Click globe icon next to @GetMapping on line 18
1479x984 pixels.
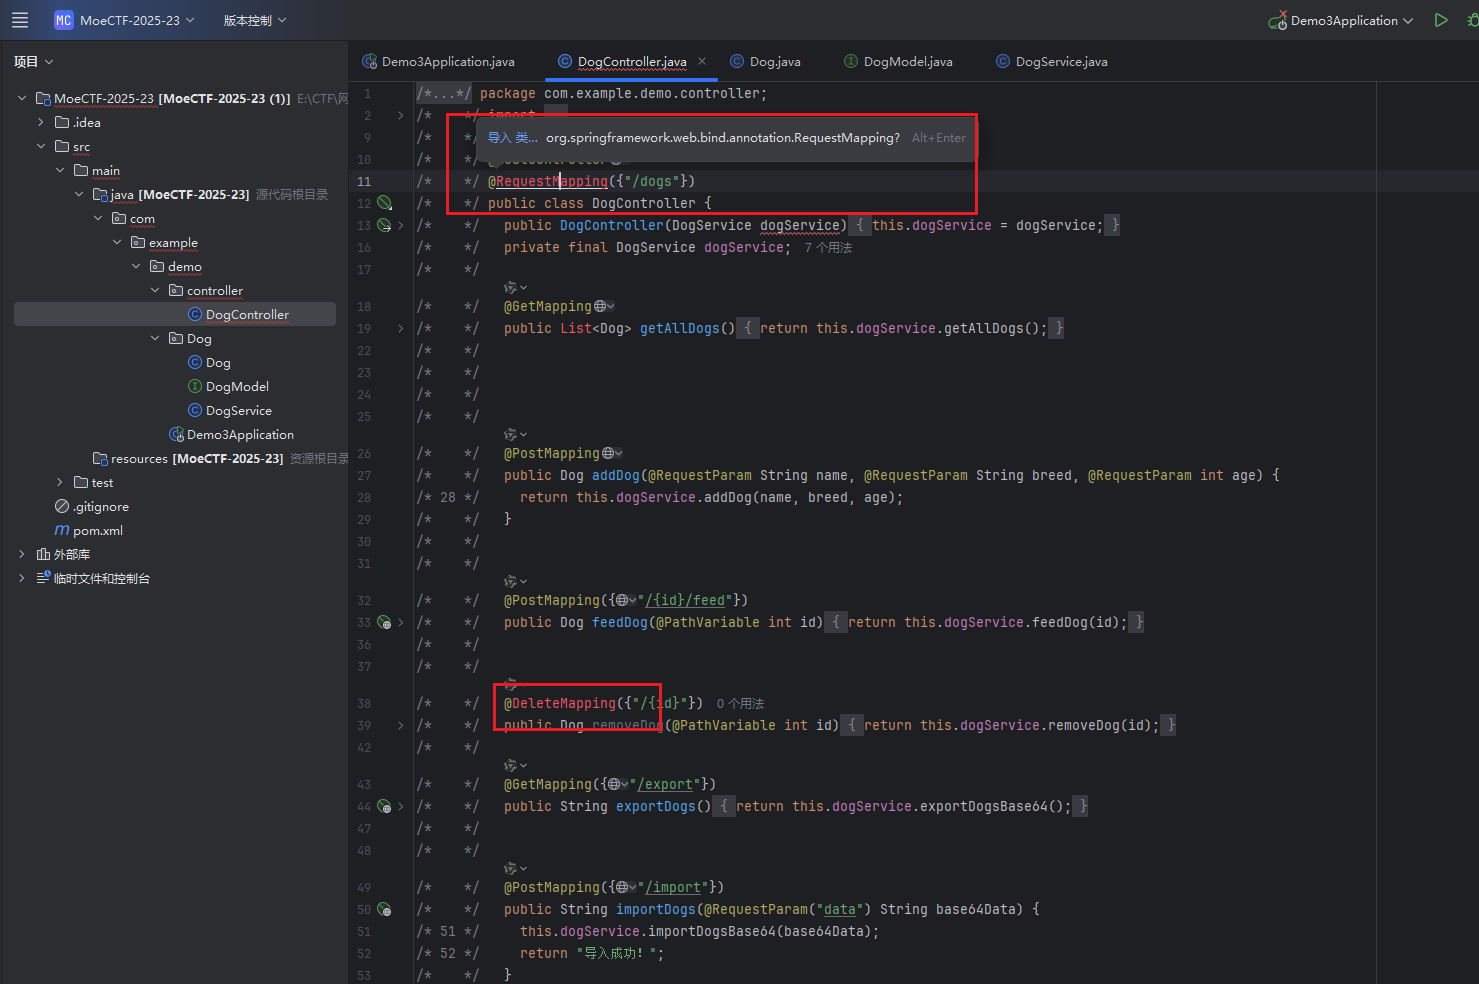click(600, 306)
